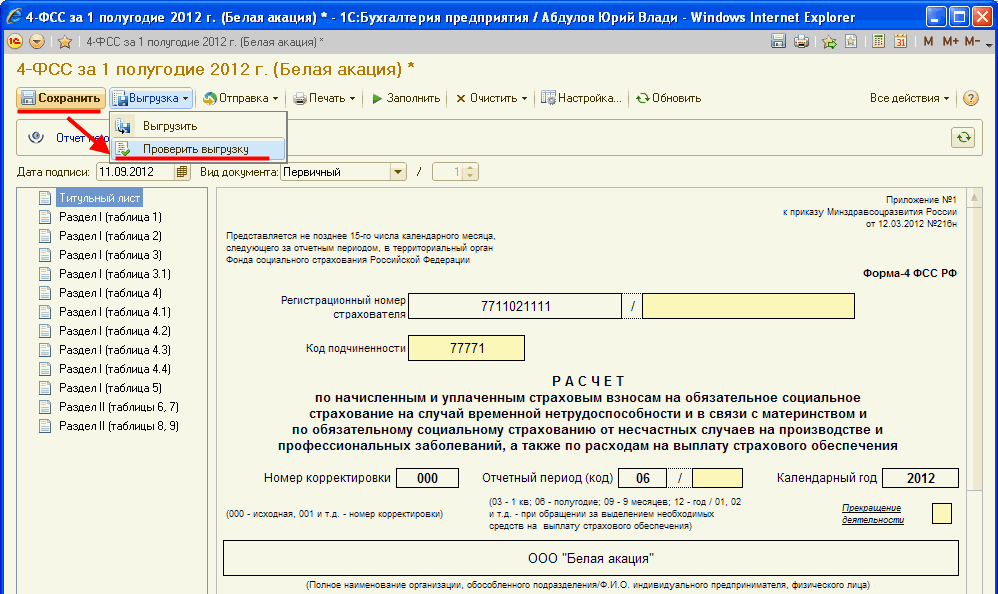Open Все действия menu
Viewport: 998px width, 594px height.
point(909,98)
